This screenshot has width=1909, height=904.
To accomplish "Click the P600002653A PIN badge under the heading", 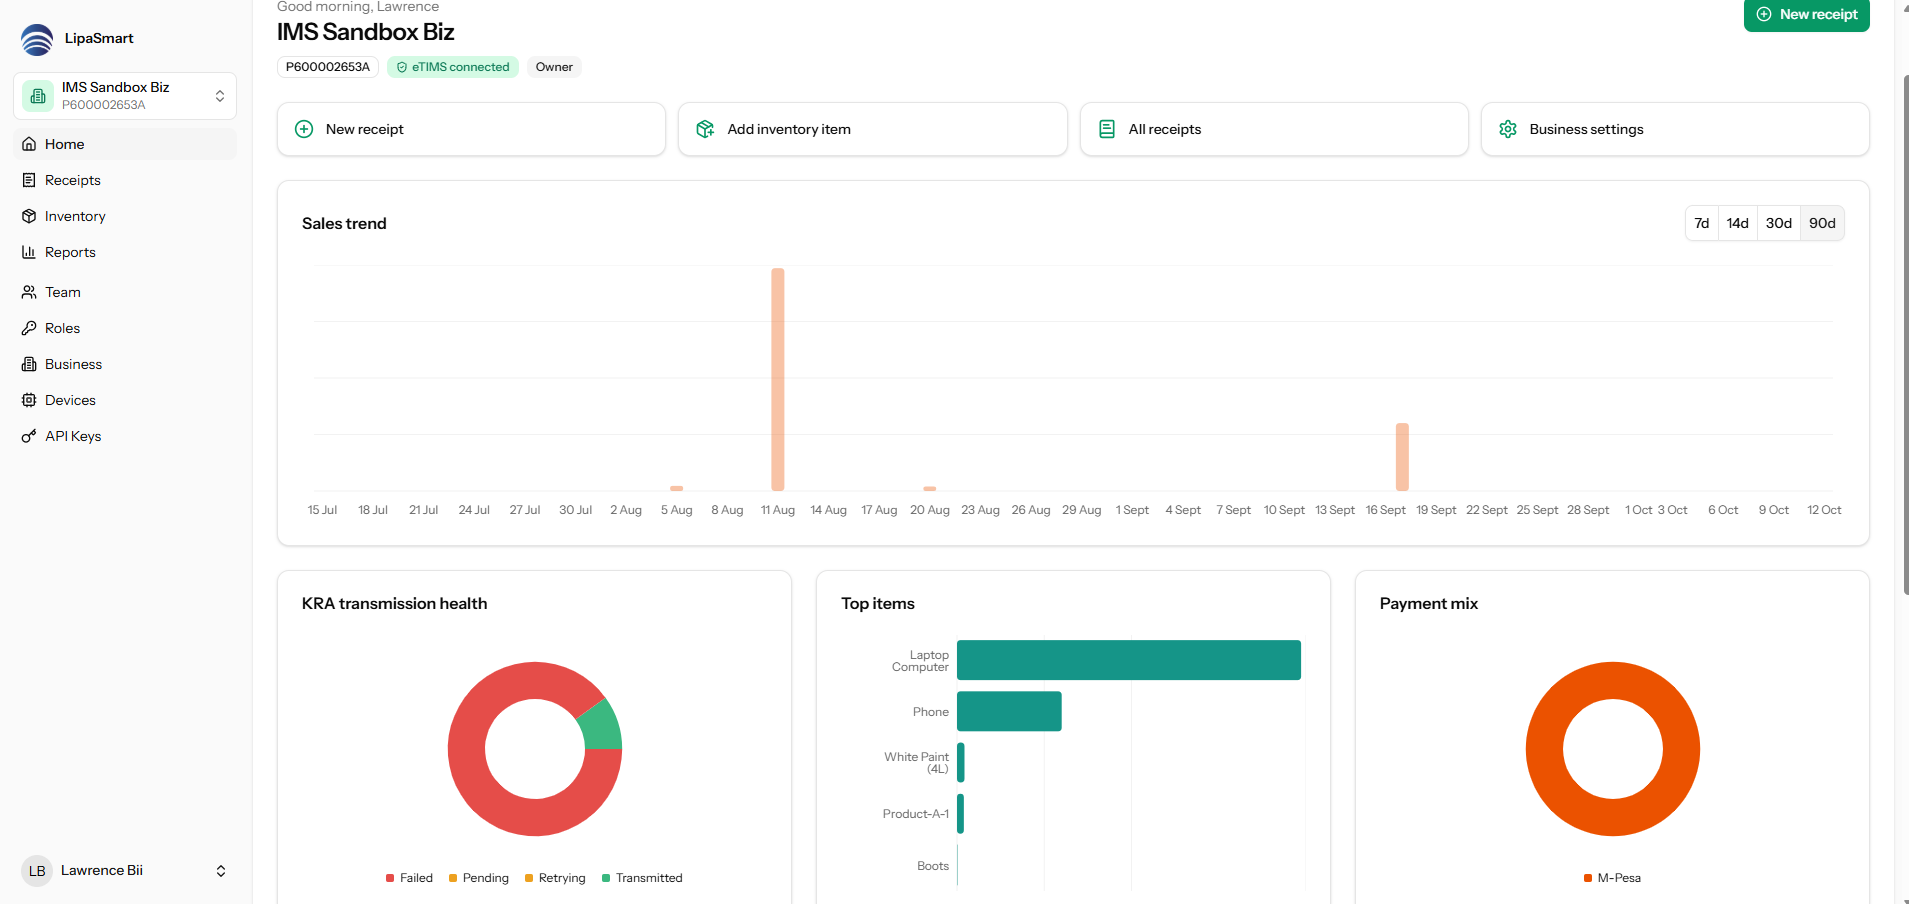I will (x=328, y=67).
